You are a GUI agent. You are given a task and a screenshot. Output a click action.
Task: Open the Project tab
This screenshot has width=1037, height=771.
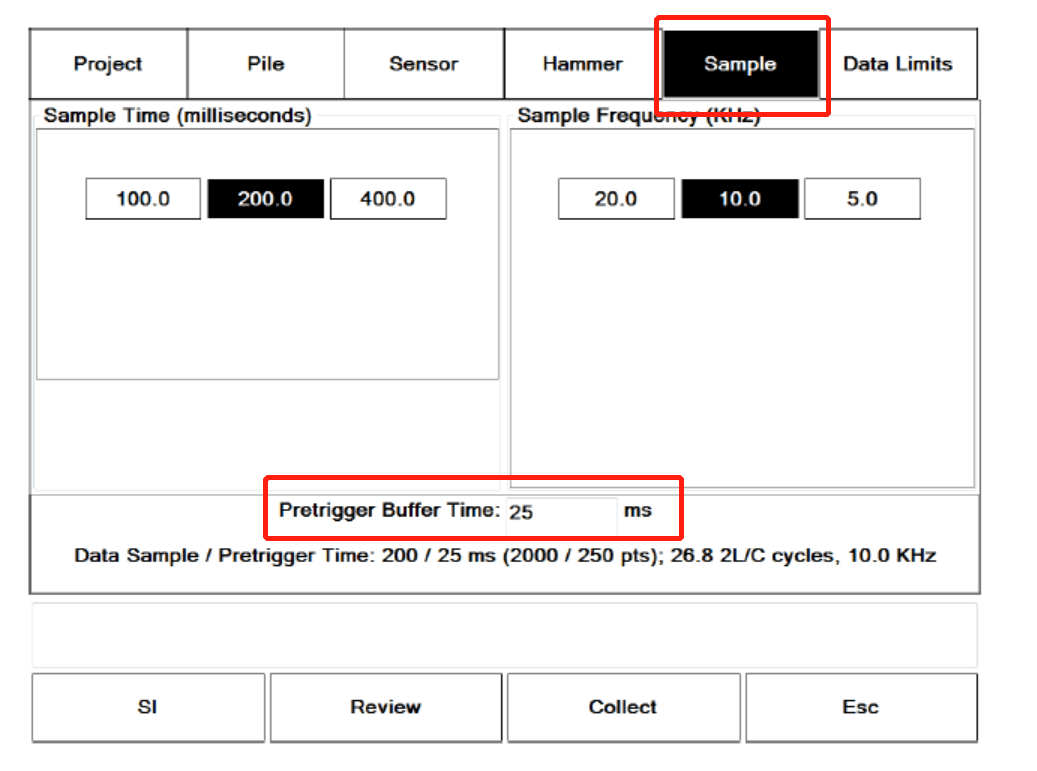coord(108,64)
